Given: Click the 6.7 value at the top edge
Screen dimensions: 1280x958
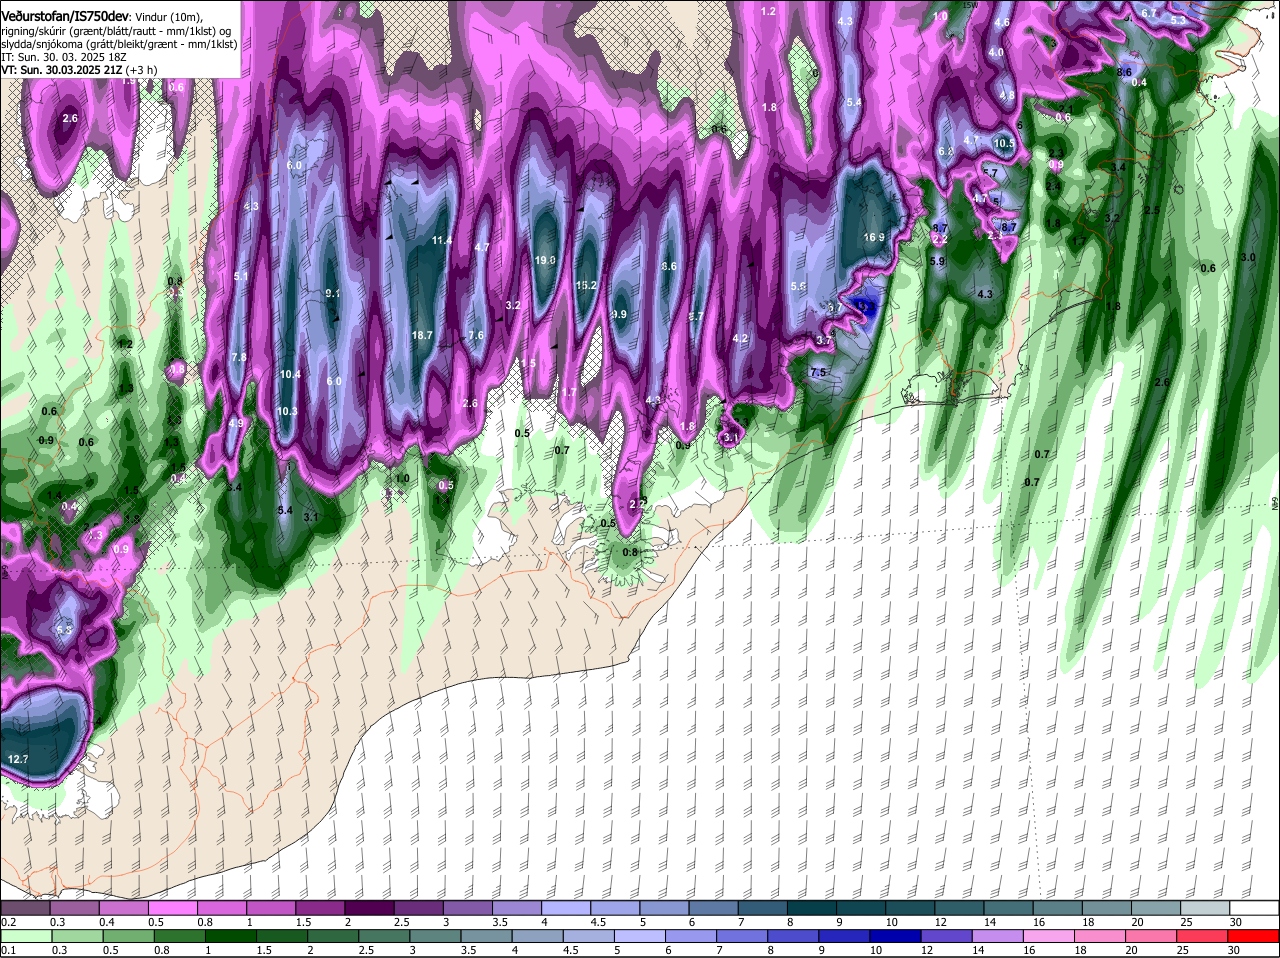Looking at the screenshot, I should tap(1149, 13).
